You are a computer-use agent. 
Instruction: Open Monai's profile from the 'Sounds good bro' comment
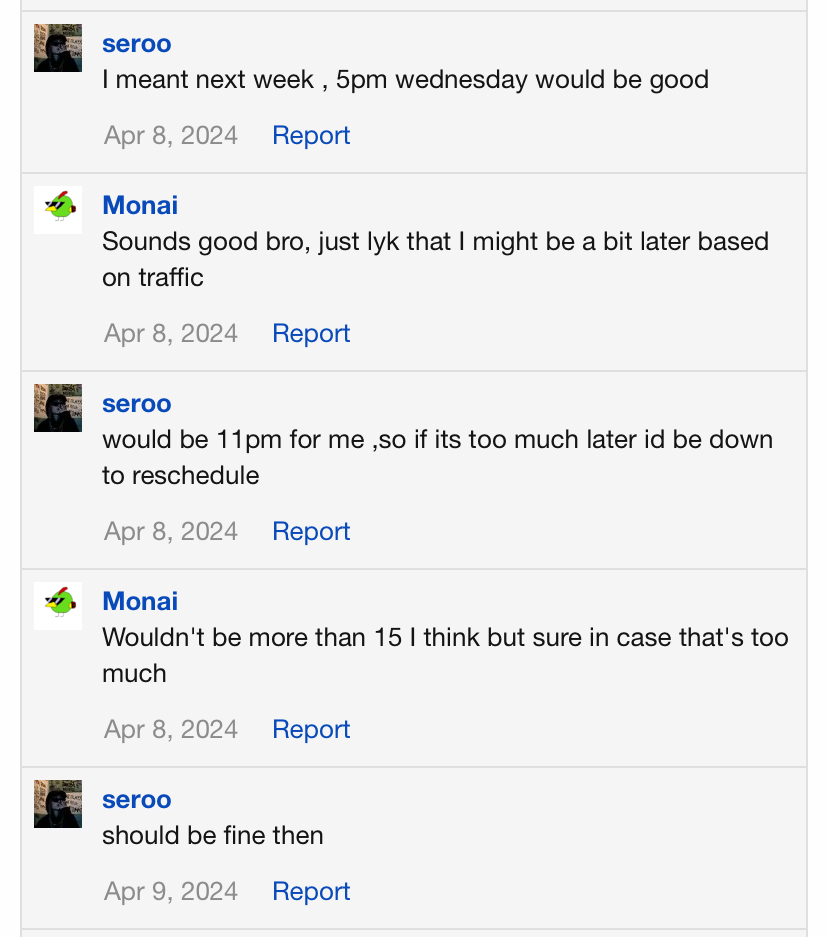coord(140,206)
